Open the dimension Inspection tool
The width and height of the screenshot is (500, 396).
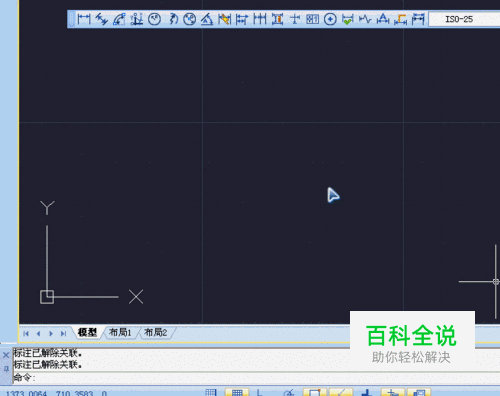pos(348,19)
